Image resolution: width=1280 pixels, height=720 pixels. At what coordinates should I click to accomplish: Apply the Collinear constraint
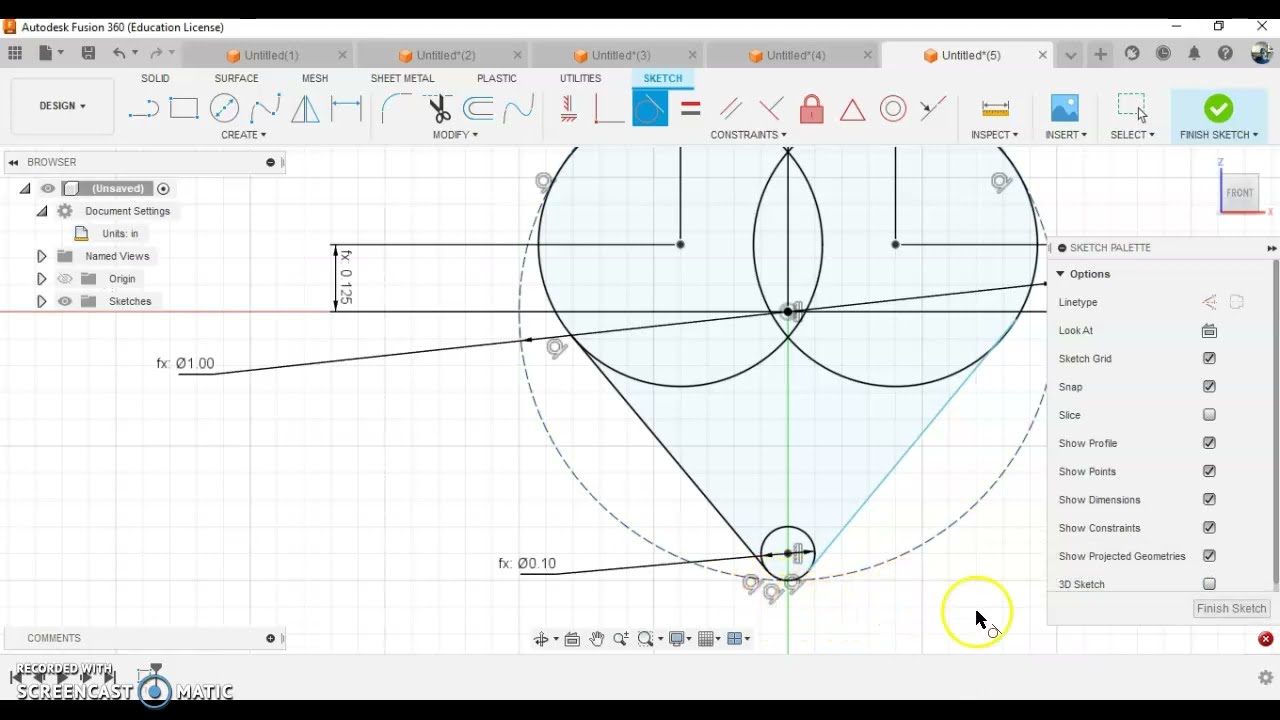click(933, 108)
